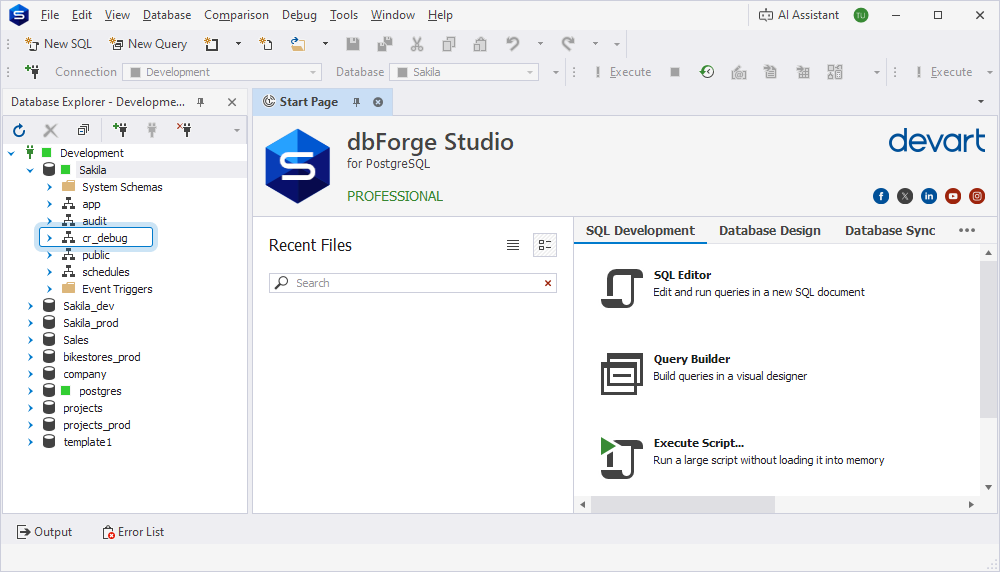Show more tabs via three-dots overflow
Viewport: 1000px width, 572px height.
coord(967,231)
